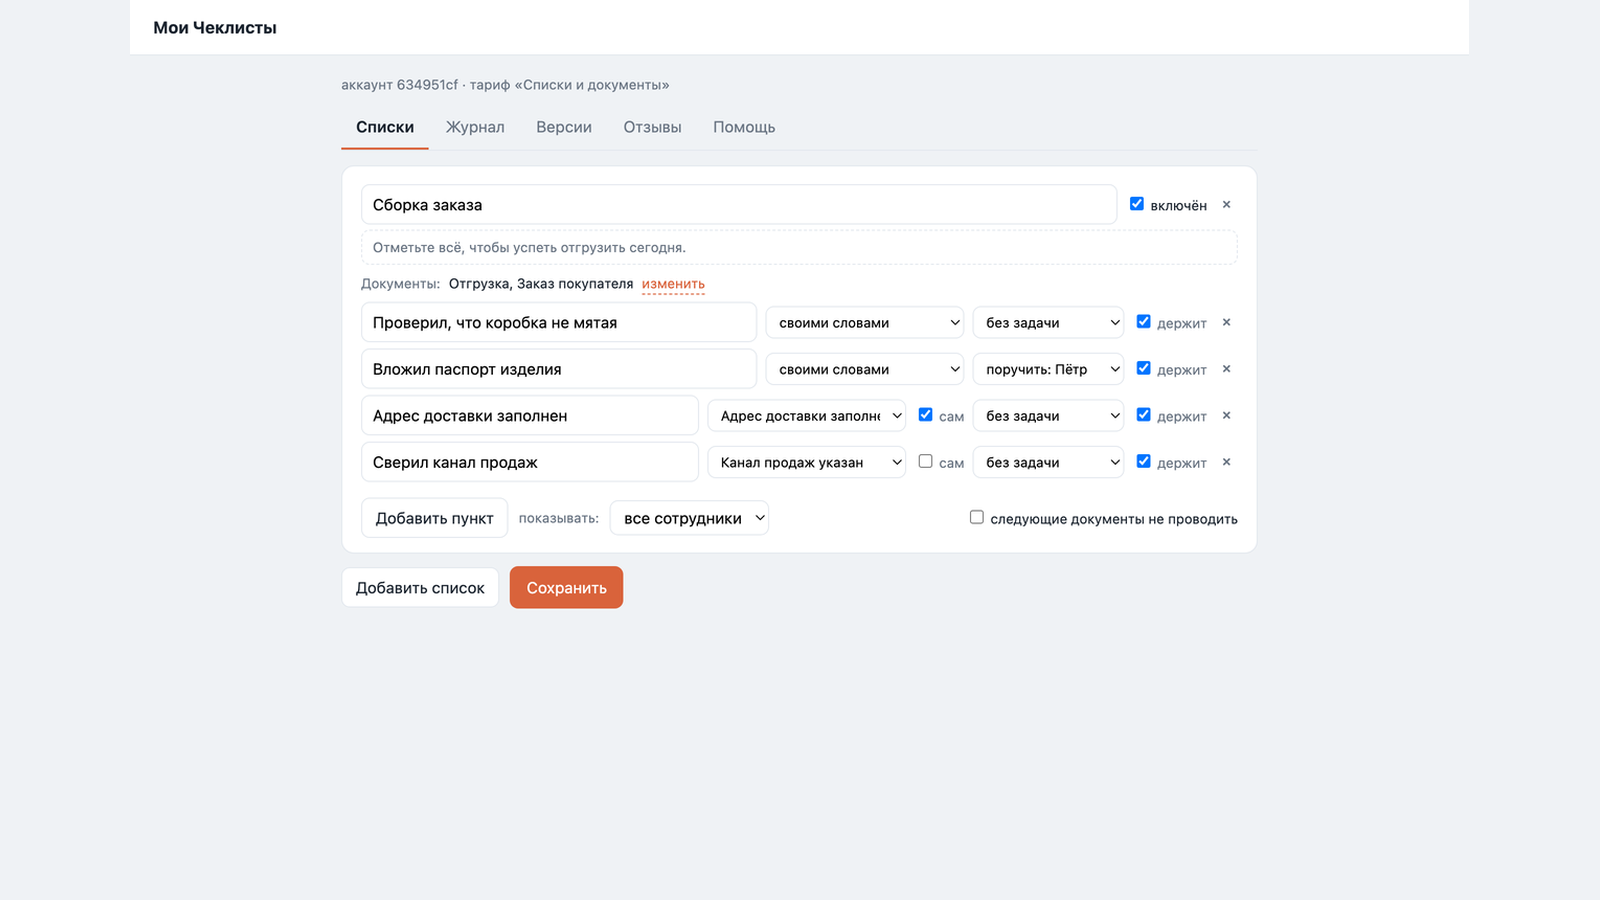Open своими словами dropdown in Проверил row
The height and width of the screenshot is (900, 1600).
point(865,323)
